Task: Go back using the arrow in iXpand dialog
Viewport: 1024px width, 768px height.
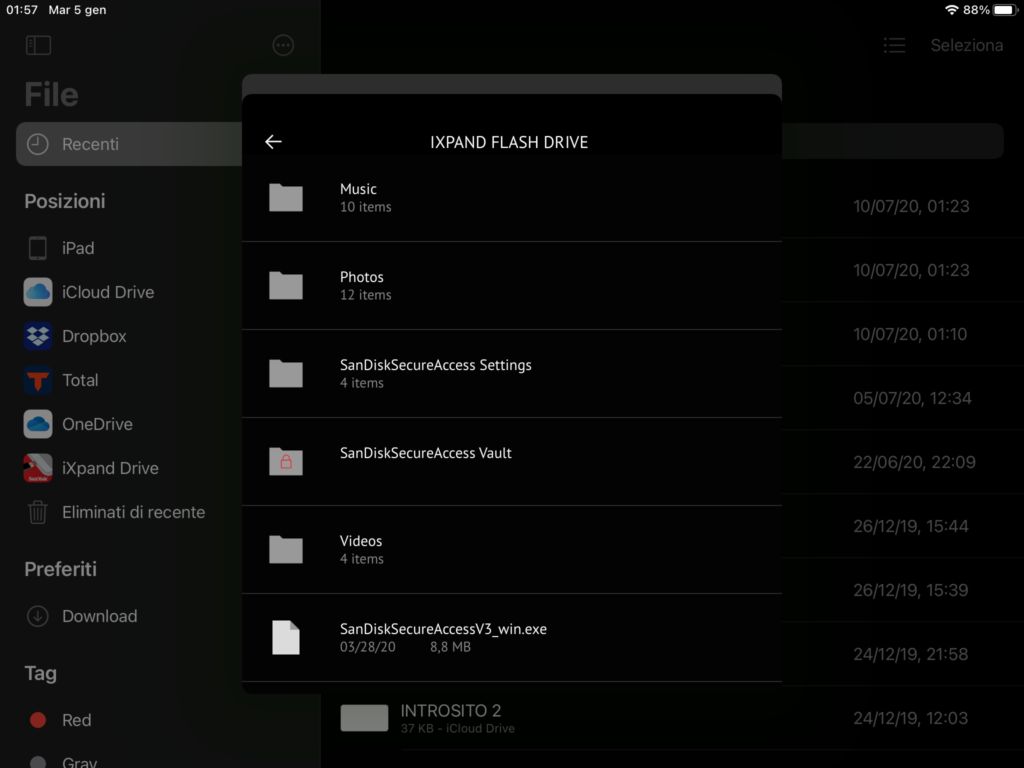Action: coord(273,142)
